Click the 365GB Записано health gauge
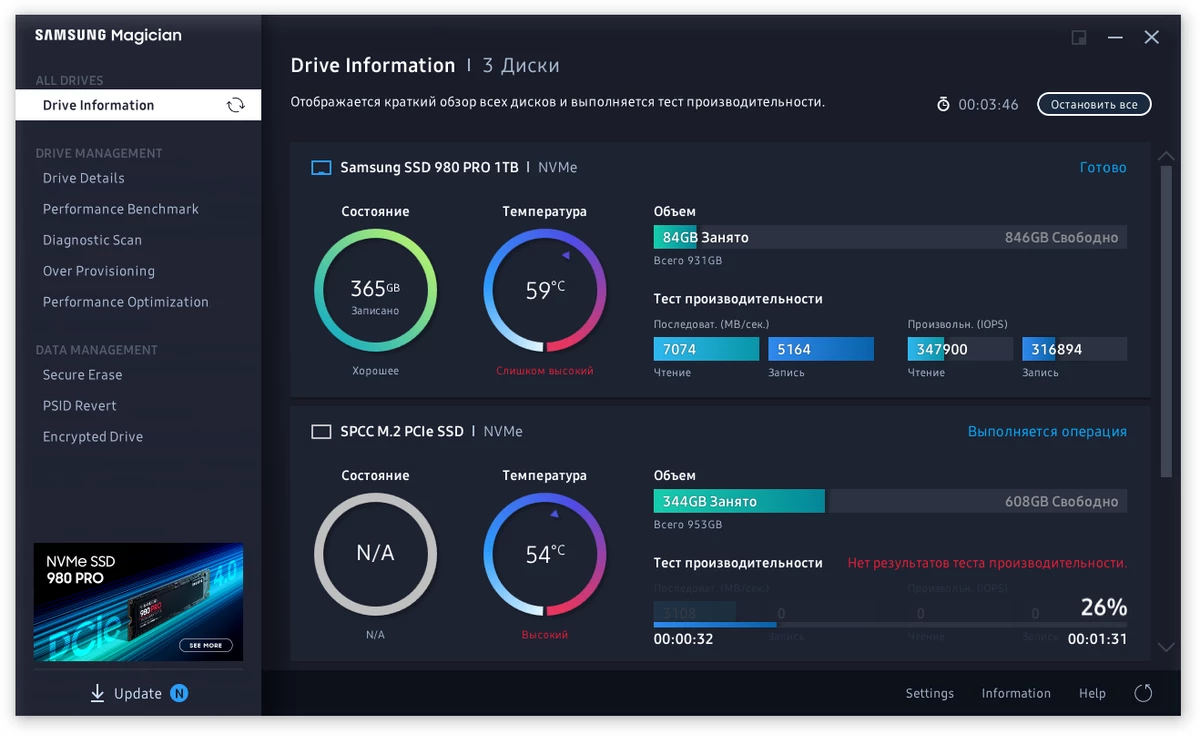The width and height of the screenshot is (1200, 736). [x=375, y=291]
